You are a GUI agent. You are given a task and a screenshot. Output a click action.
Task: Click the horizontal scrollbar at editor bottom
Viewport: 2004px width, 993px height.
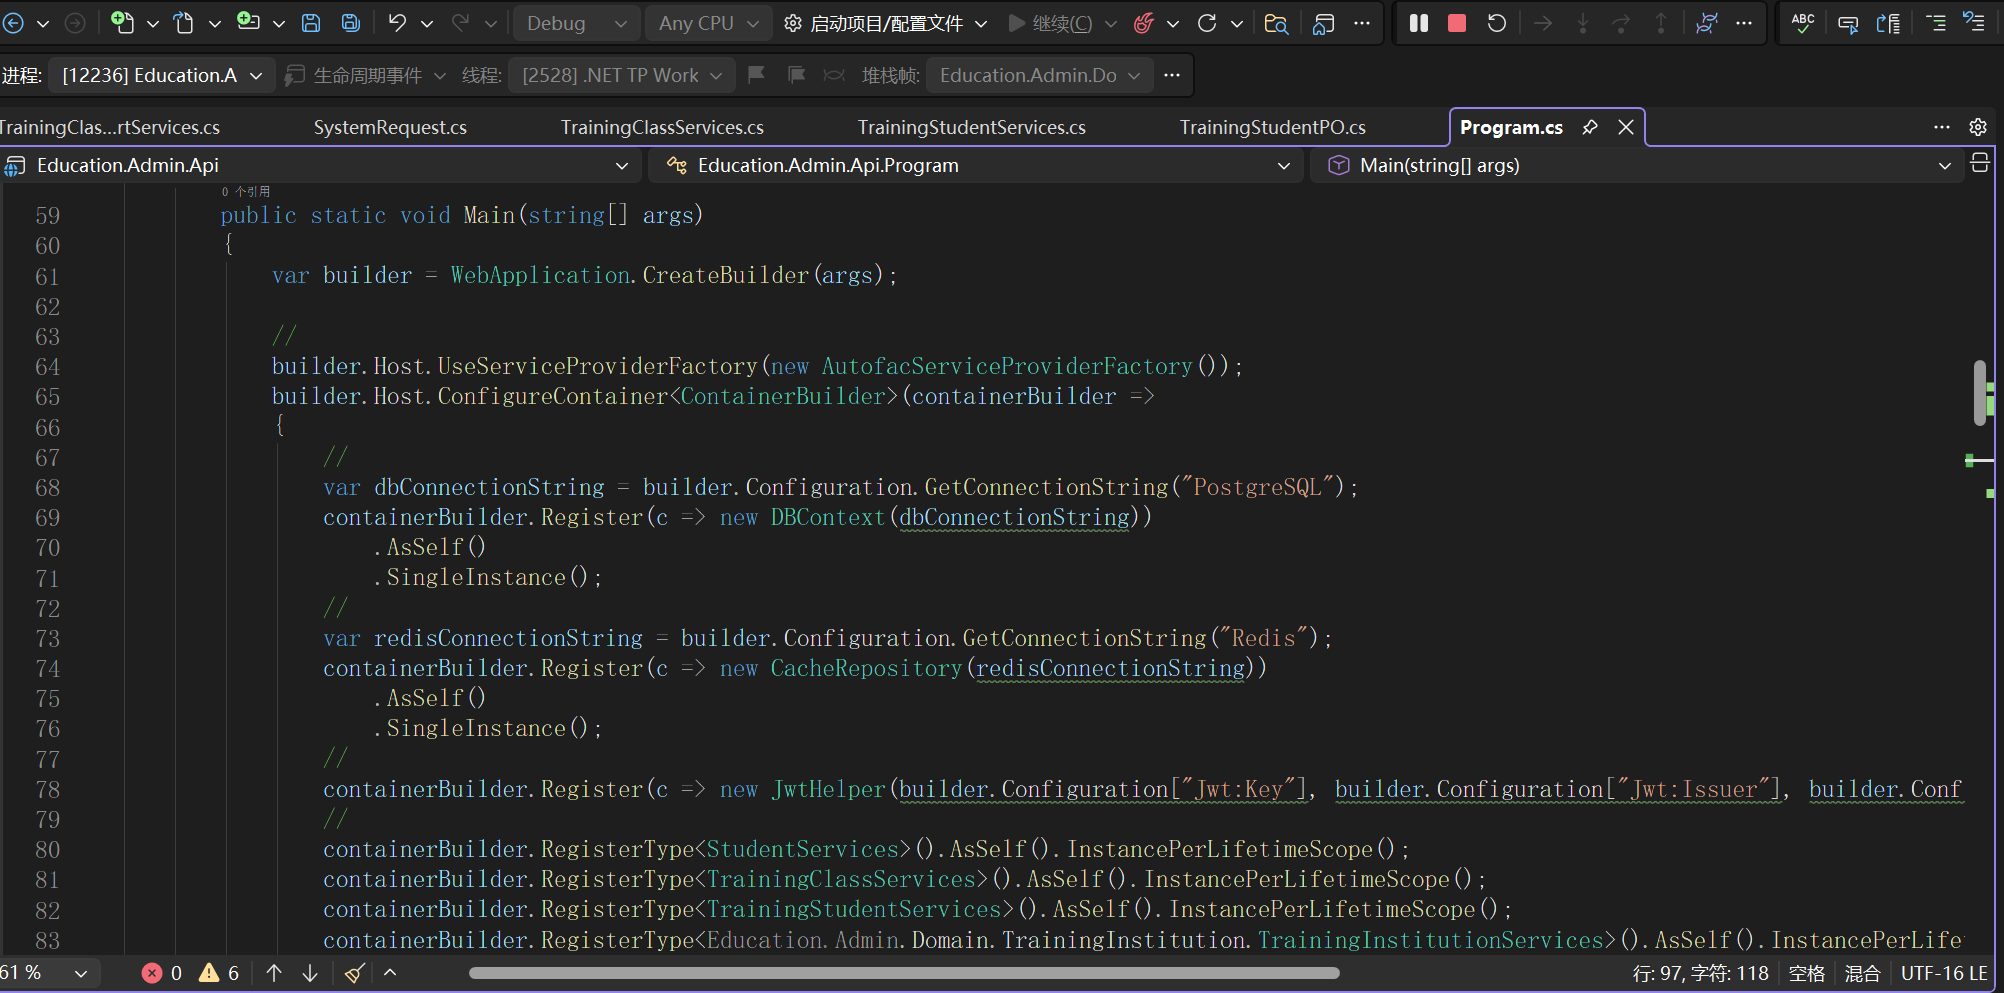pos(903,973)
